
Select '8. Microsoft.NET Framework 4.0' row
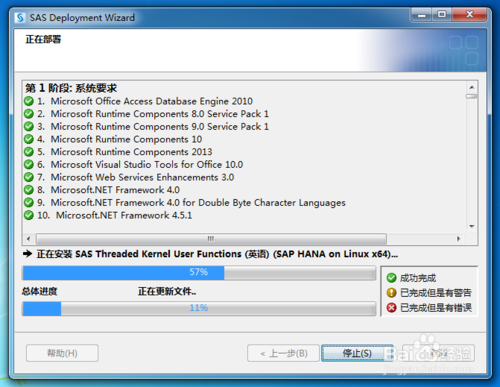[108, 190]
